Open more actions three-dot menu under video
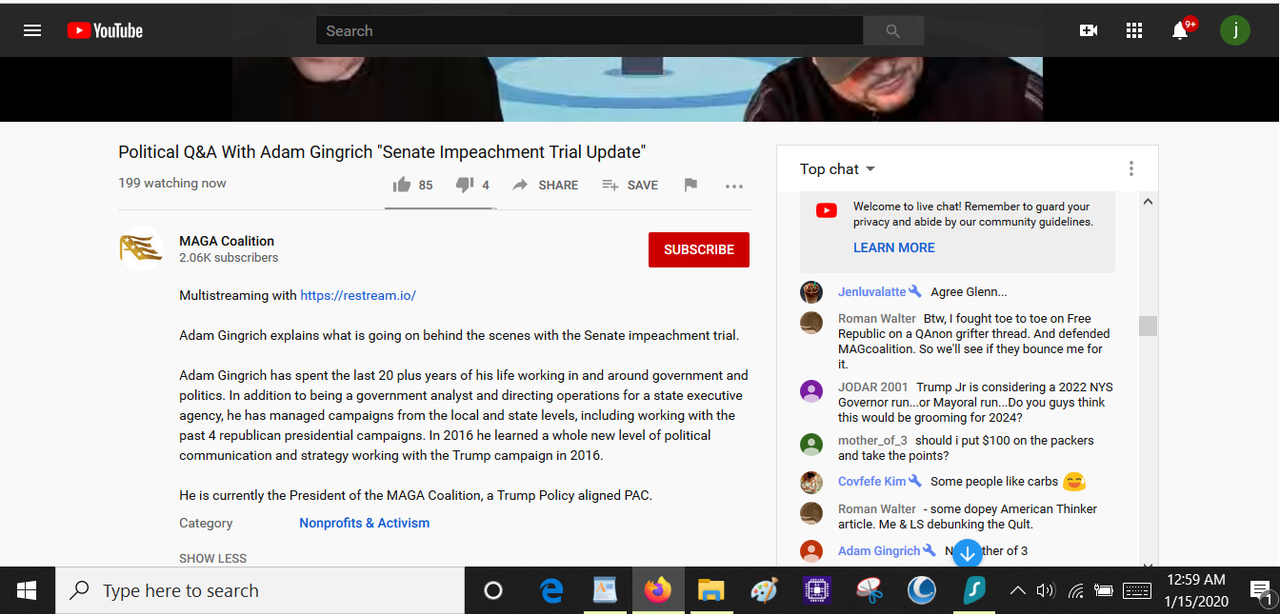Image resolution: width=1280 pixels, height=614 pixels. click(x=734, y=186)
